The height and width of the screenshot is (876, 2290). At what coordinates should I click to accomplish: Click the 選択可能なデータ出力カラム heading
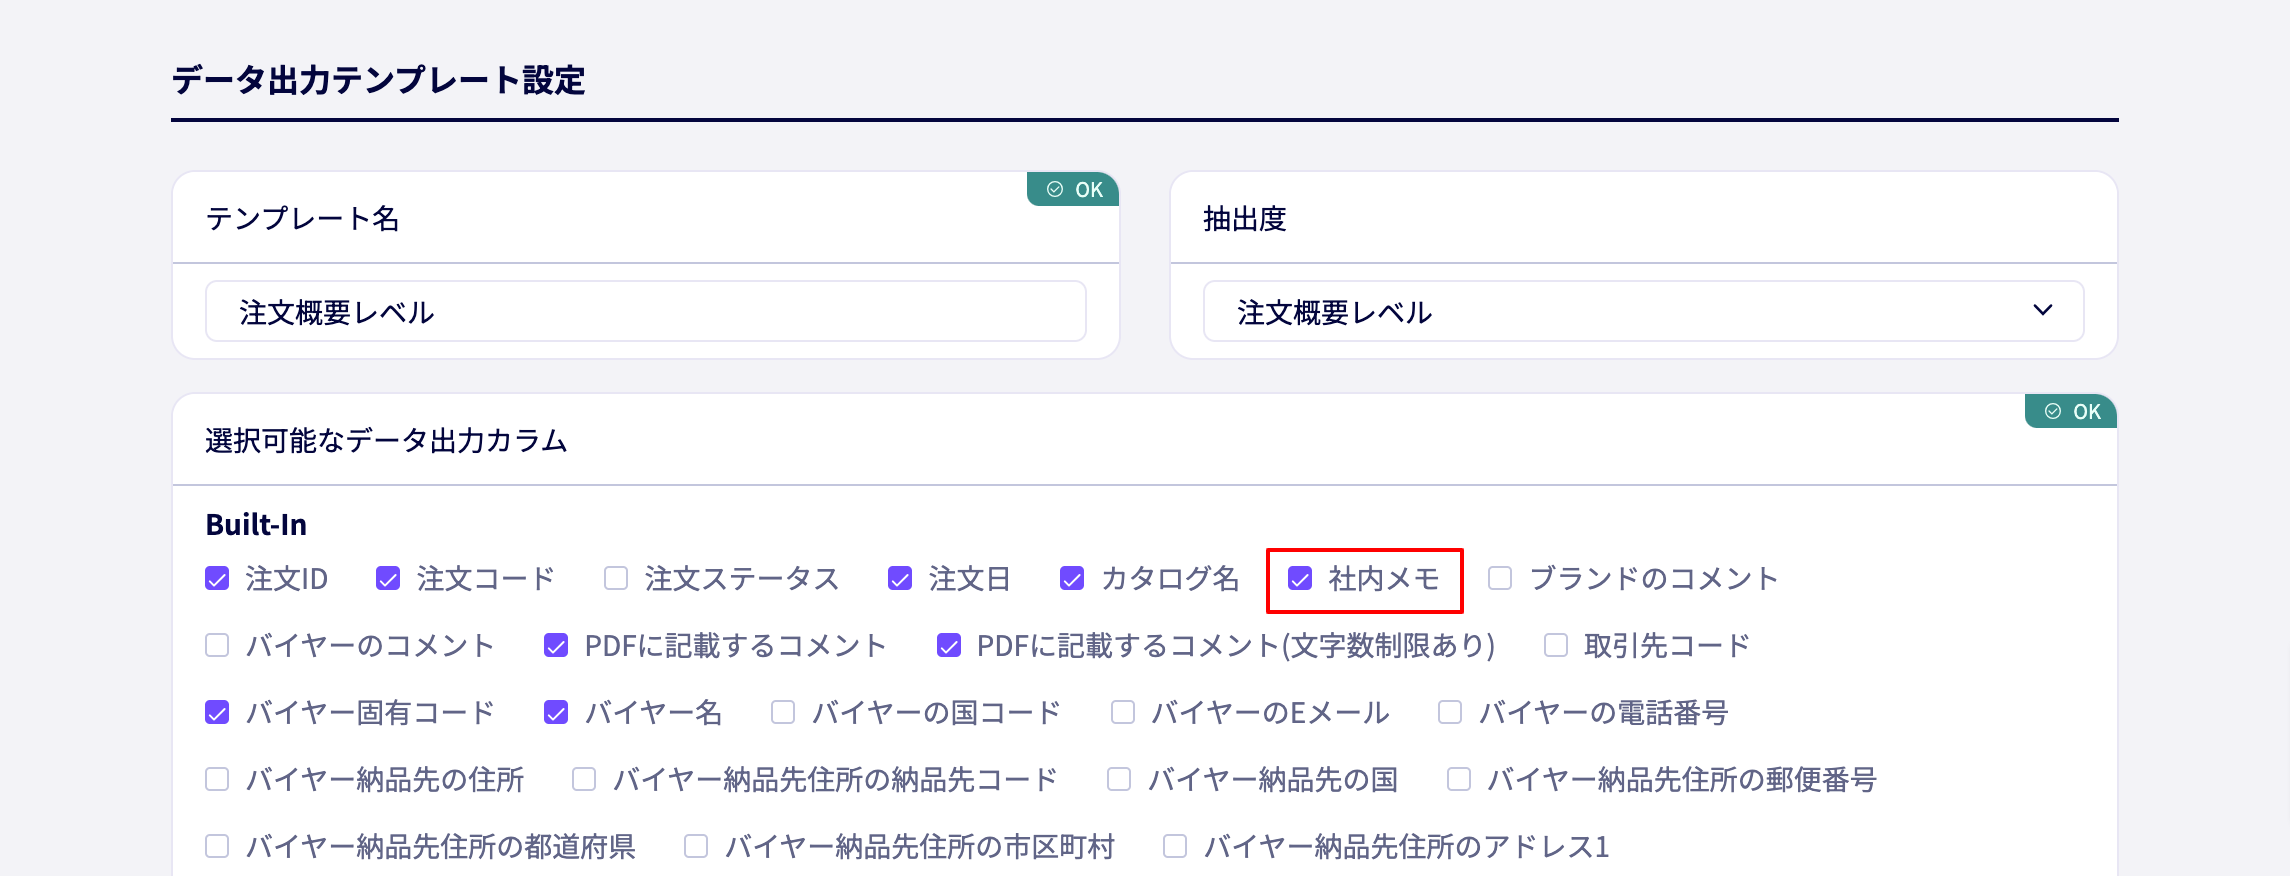coord(386,441)
